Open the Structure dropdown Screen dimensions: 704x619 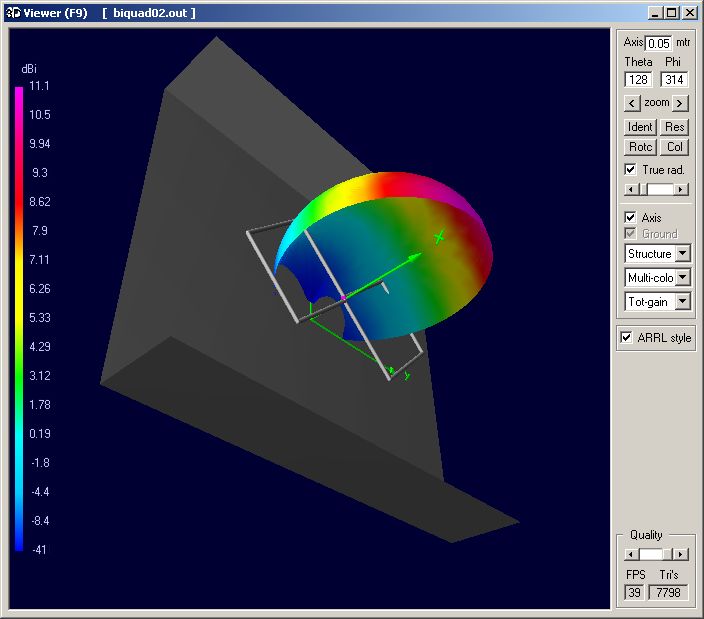coord(683,254)
